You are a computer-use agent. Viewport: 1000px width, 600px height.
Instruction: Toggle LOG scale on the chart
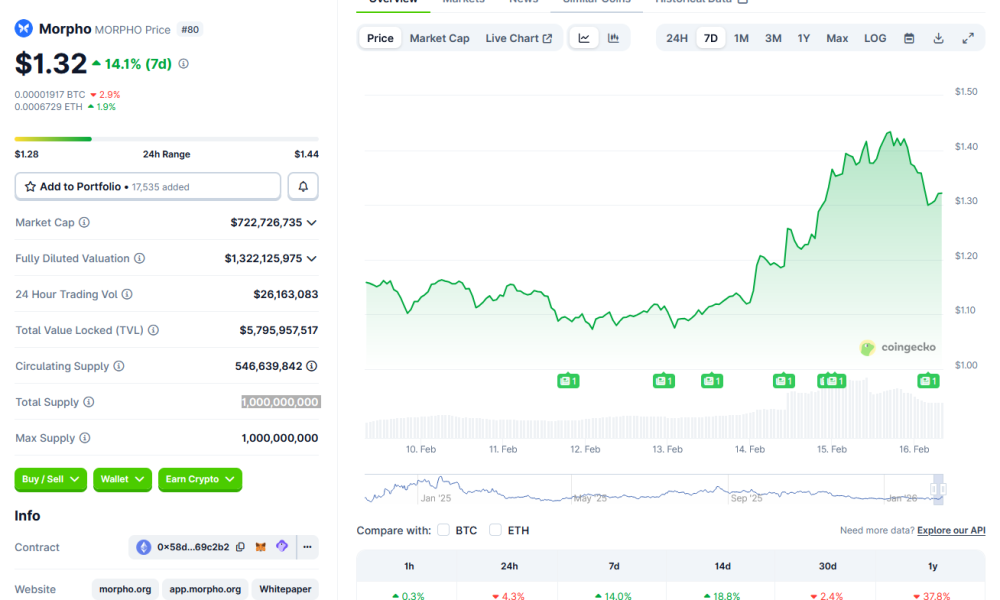[875, 37]
